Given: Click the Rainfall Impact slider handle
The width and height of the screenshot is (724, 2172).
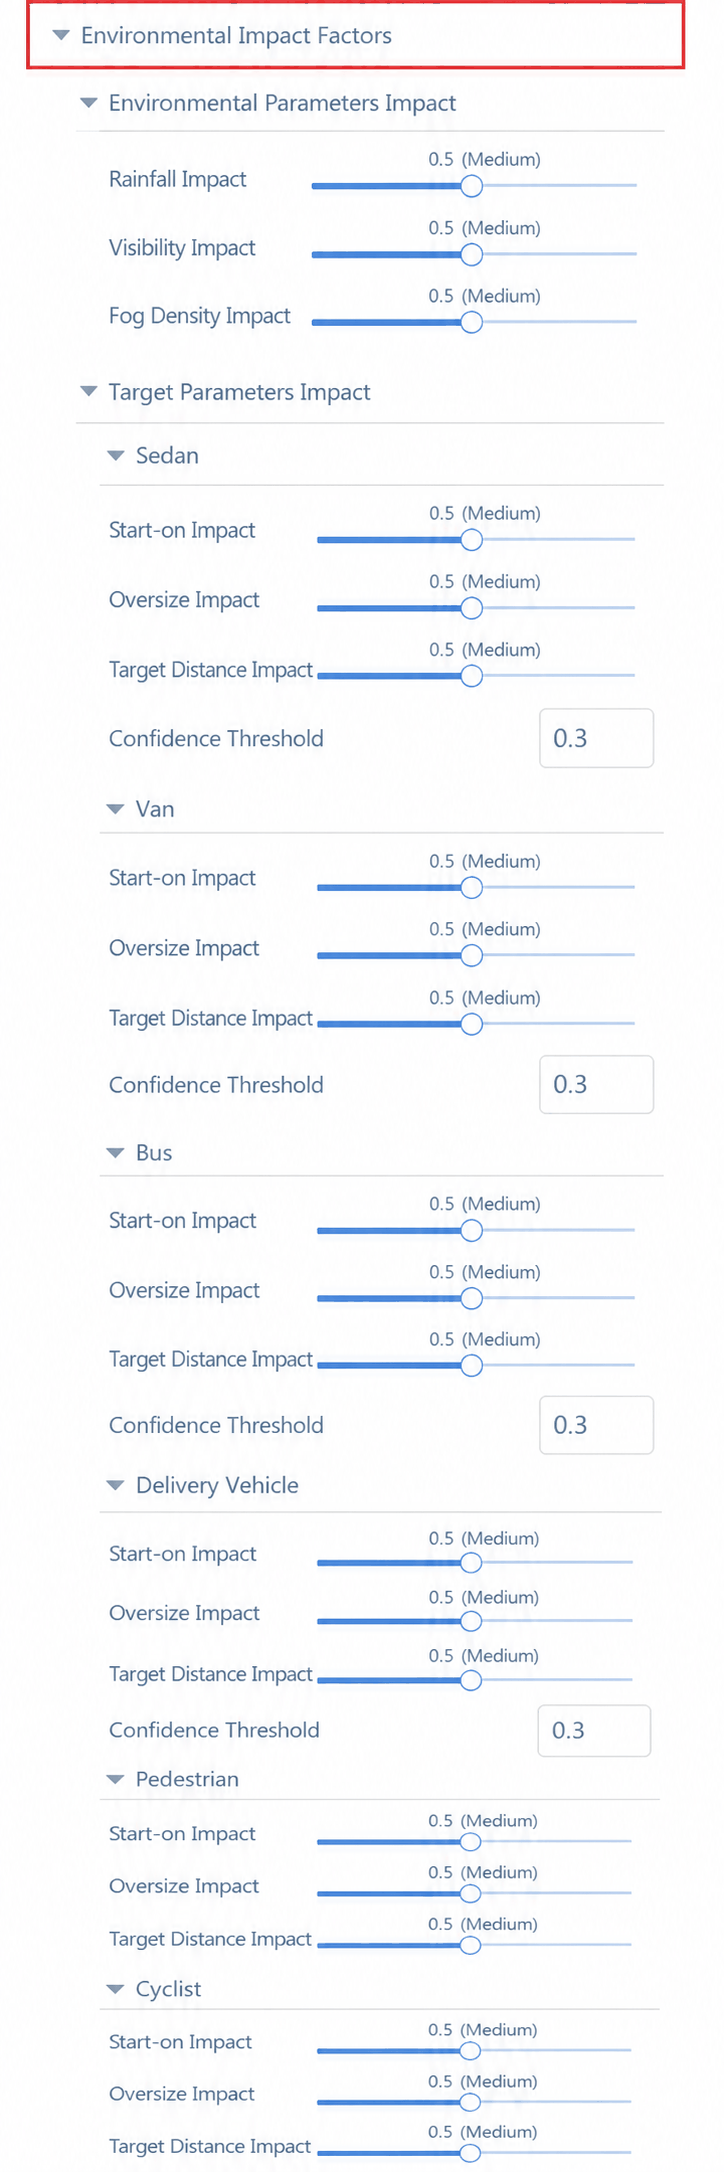Looking at the screenshot, I should [471, 186].
